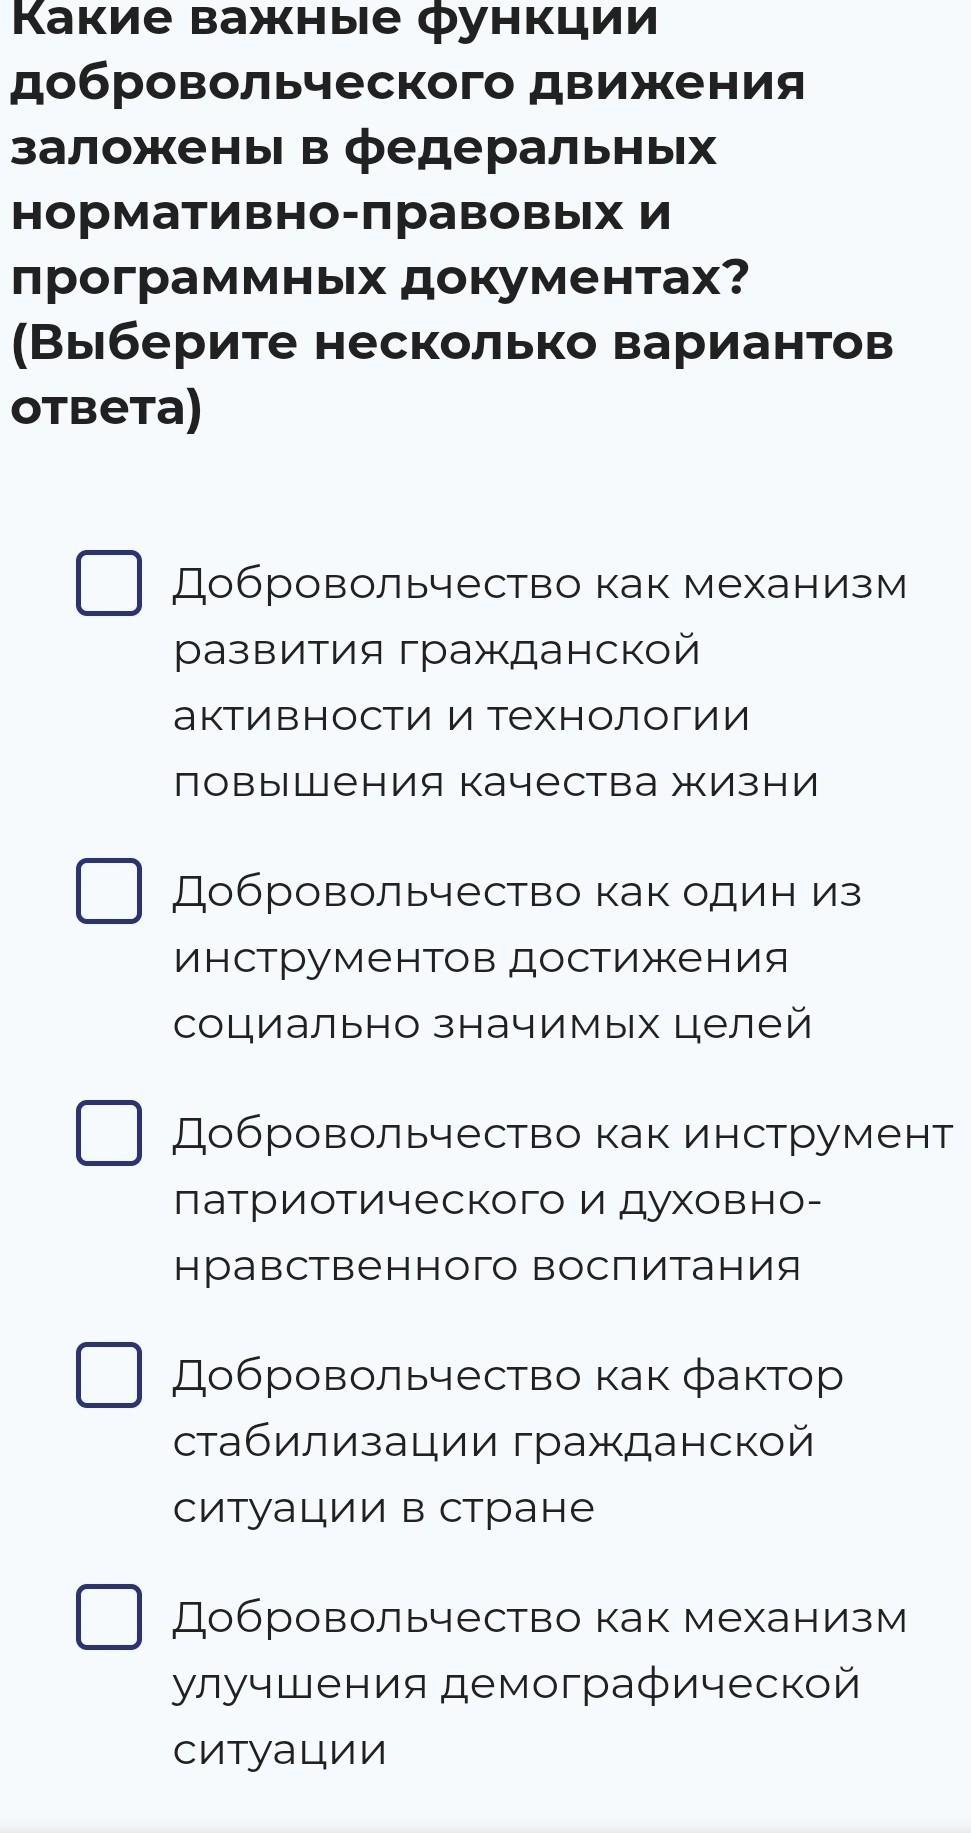Screen dimensions: 971x1833
Task: Tick the 'один из инструментов достижения' checkbox
Action: 108,891
